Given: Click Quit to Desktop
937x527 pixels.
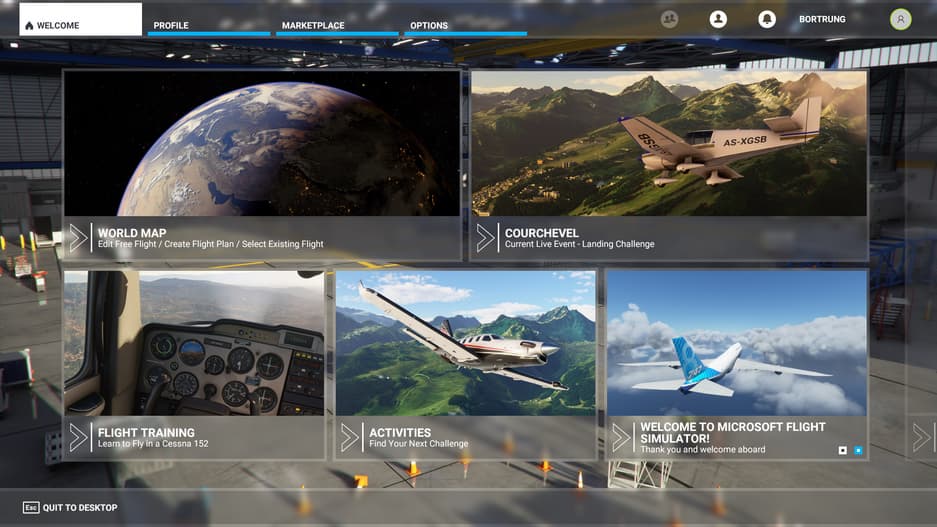Looking at the screenshot, I should (70, 507).
